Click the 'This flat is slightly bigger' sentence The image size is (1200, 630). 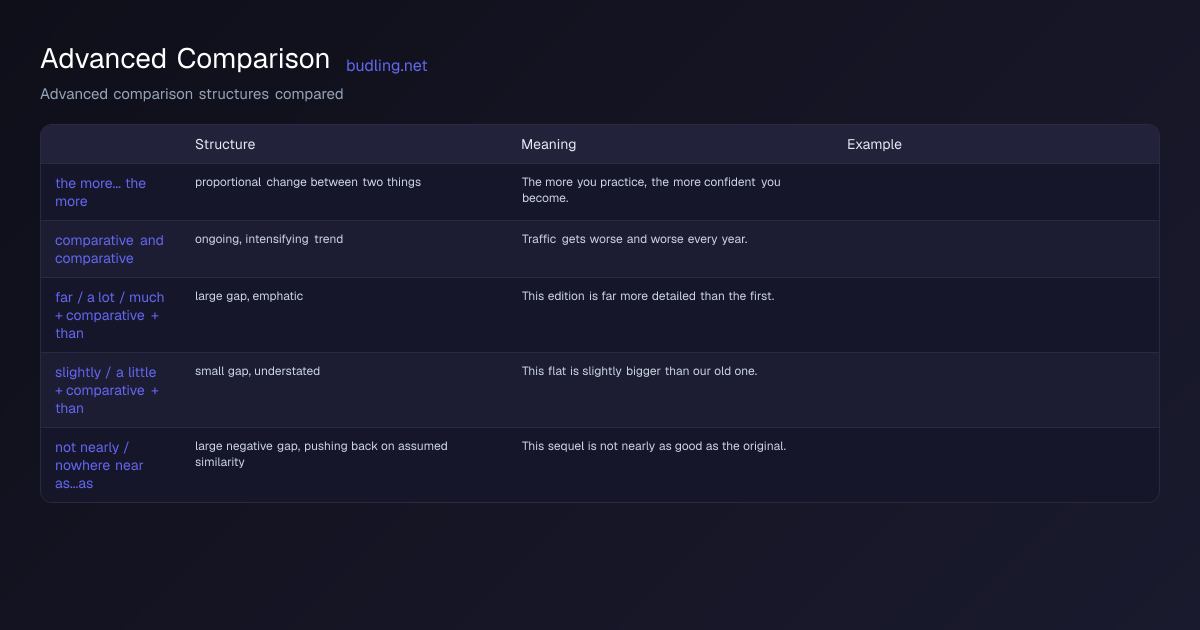(639, 371)
